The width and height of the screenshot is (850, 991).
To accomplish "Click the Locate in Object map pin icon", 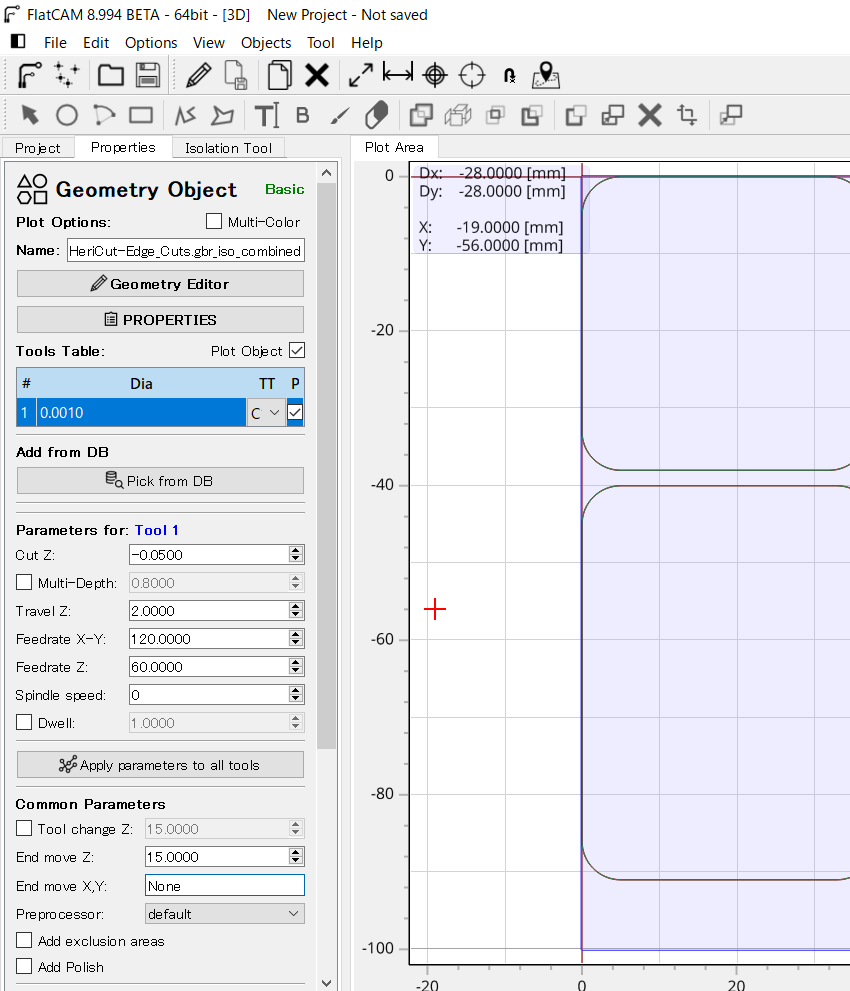I will pyautogui.click(x=546, y=75).
